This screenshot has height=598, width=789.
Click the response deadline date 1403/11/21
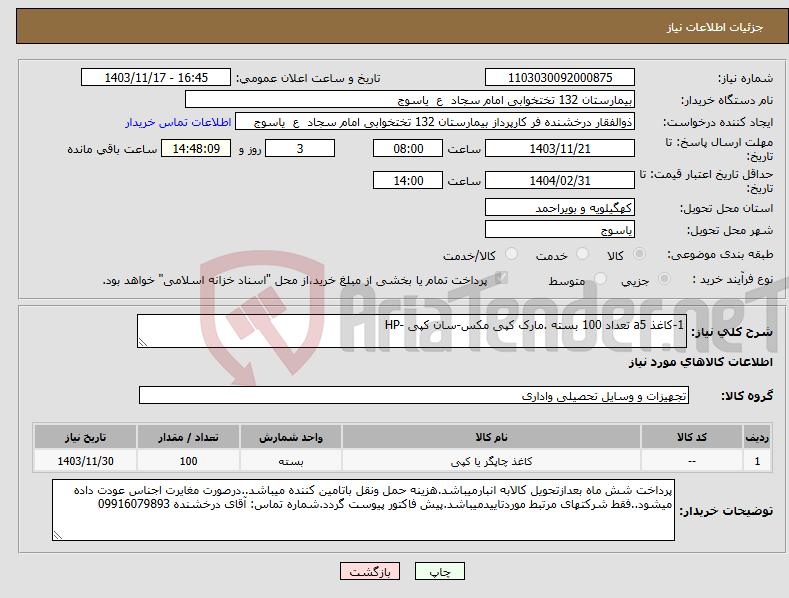560,148
